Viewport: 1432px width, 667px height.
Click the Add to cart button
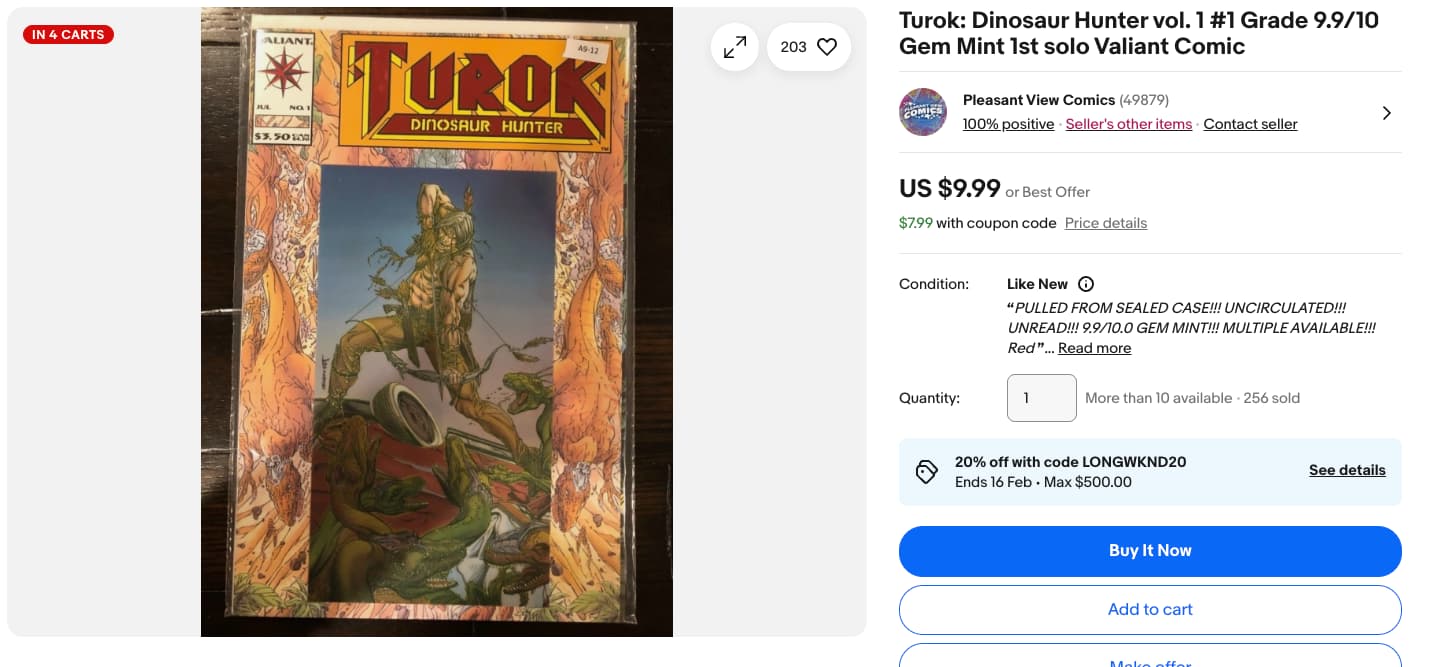tap(1150, 610)
